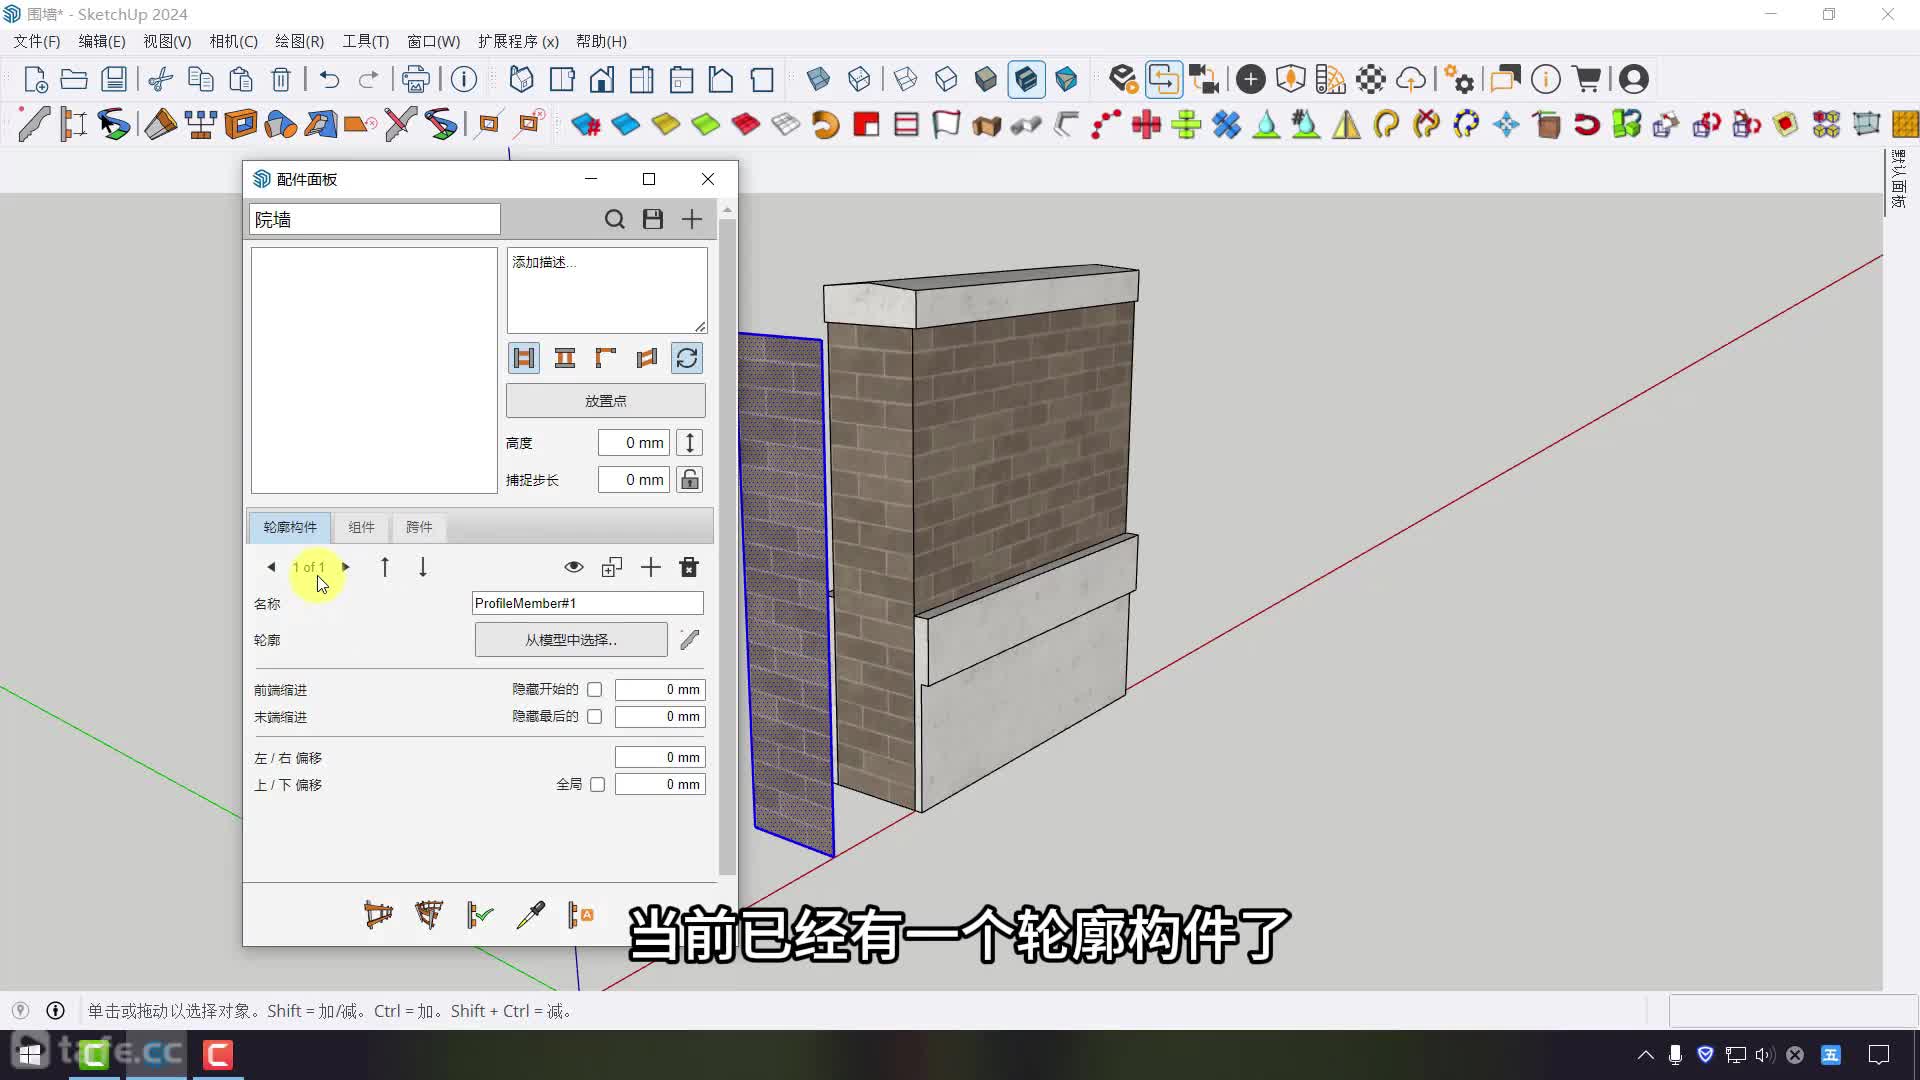1920x1080 pixels.
Task: Click the 放置点 button
Action: (606, 401)
